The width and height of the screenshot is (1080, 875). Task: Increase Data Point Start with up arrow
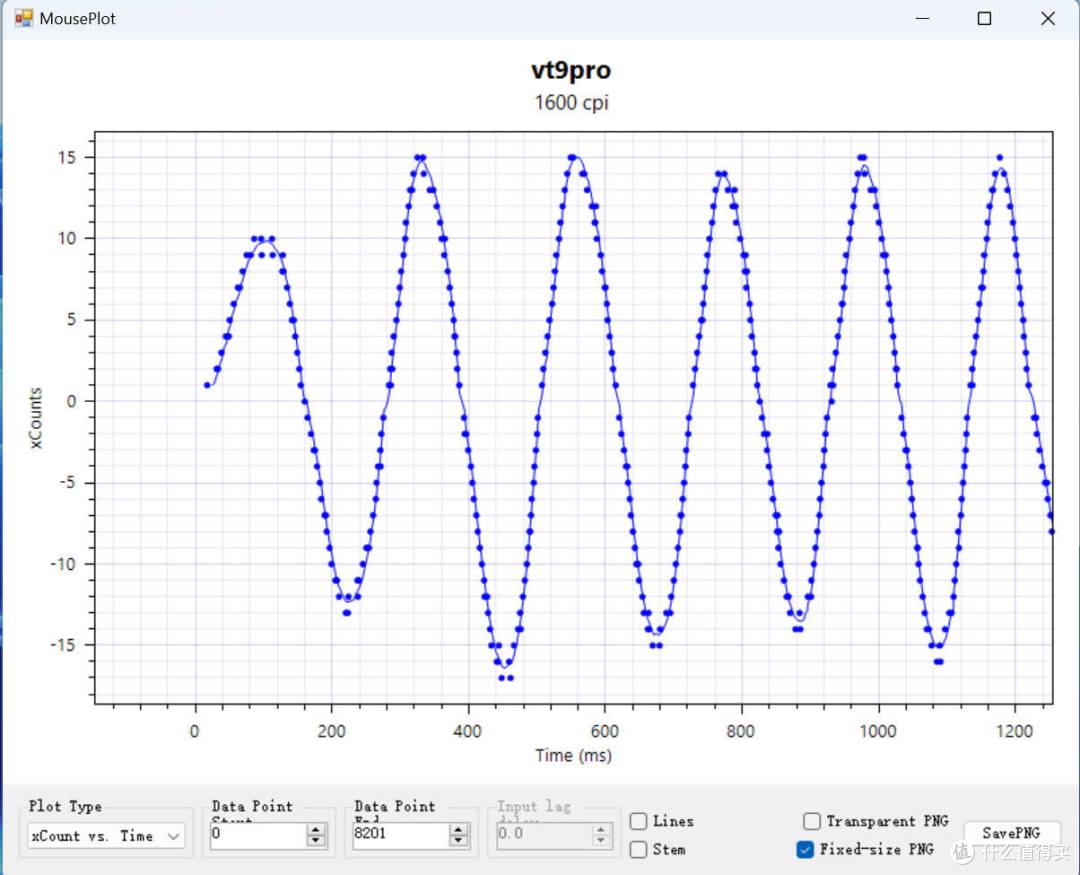(x=315, y=830)
